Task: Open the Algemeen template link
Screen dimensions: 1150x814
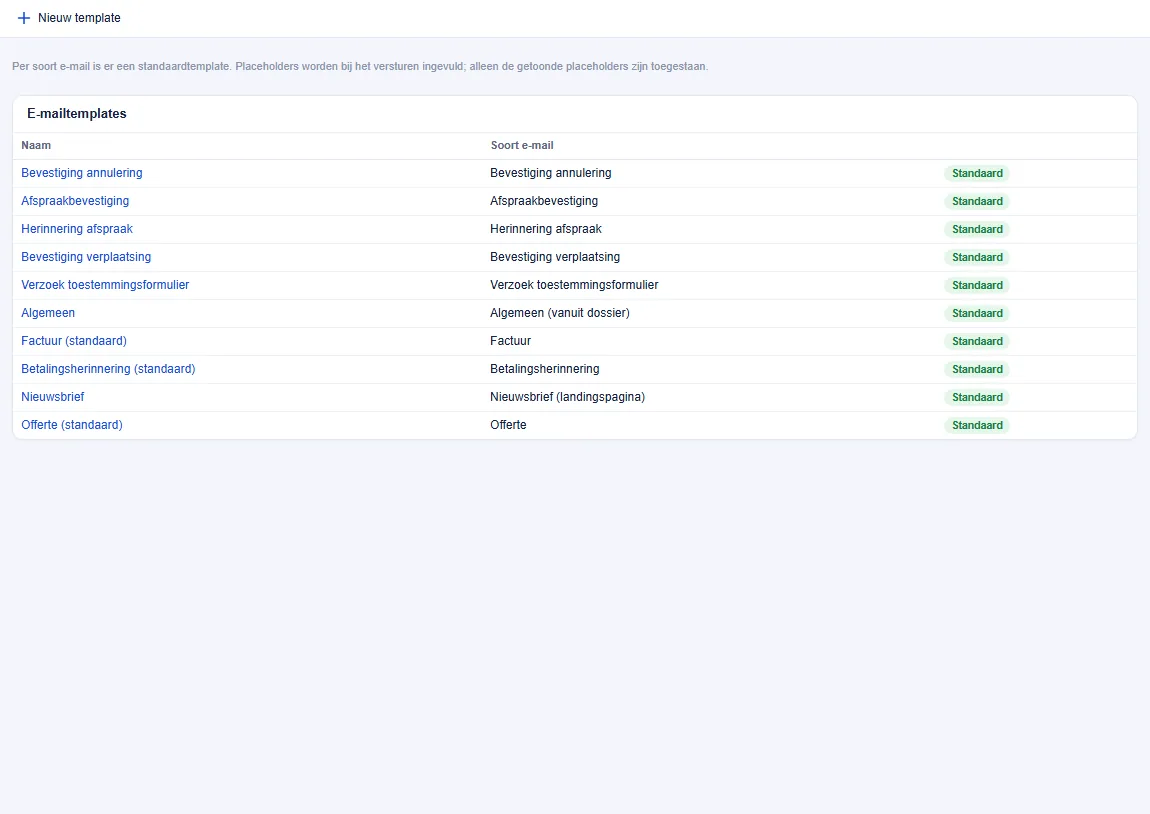Action: click(48, 312)
